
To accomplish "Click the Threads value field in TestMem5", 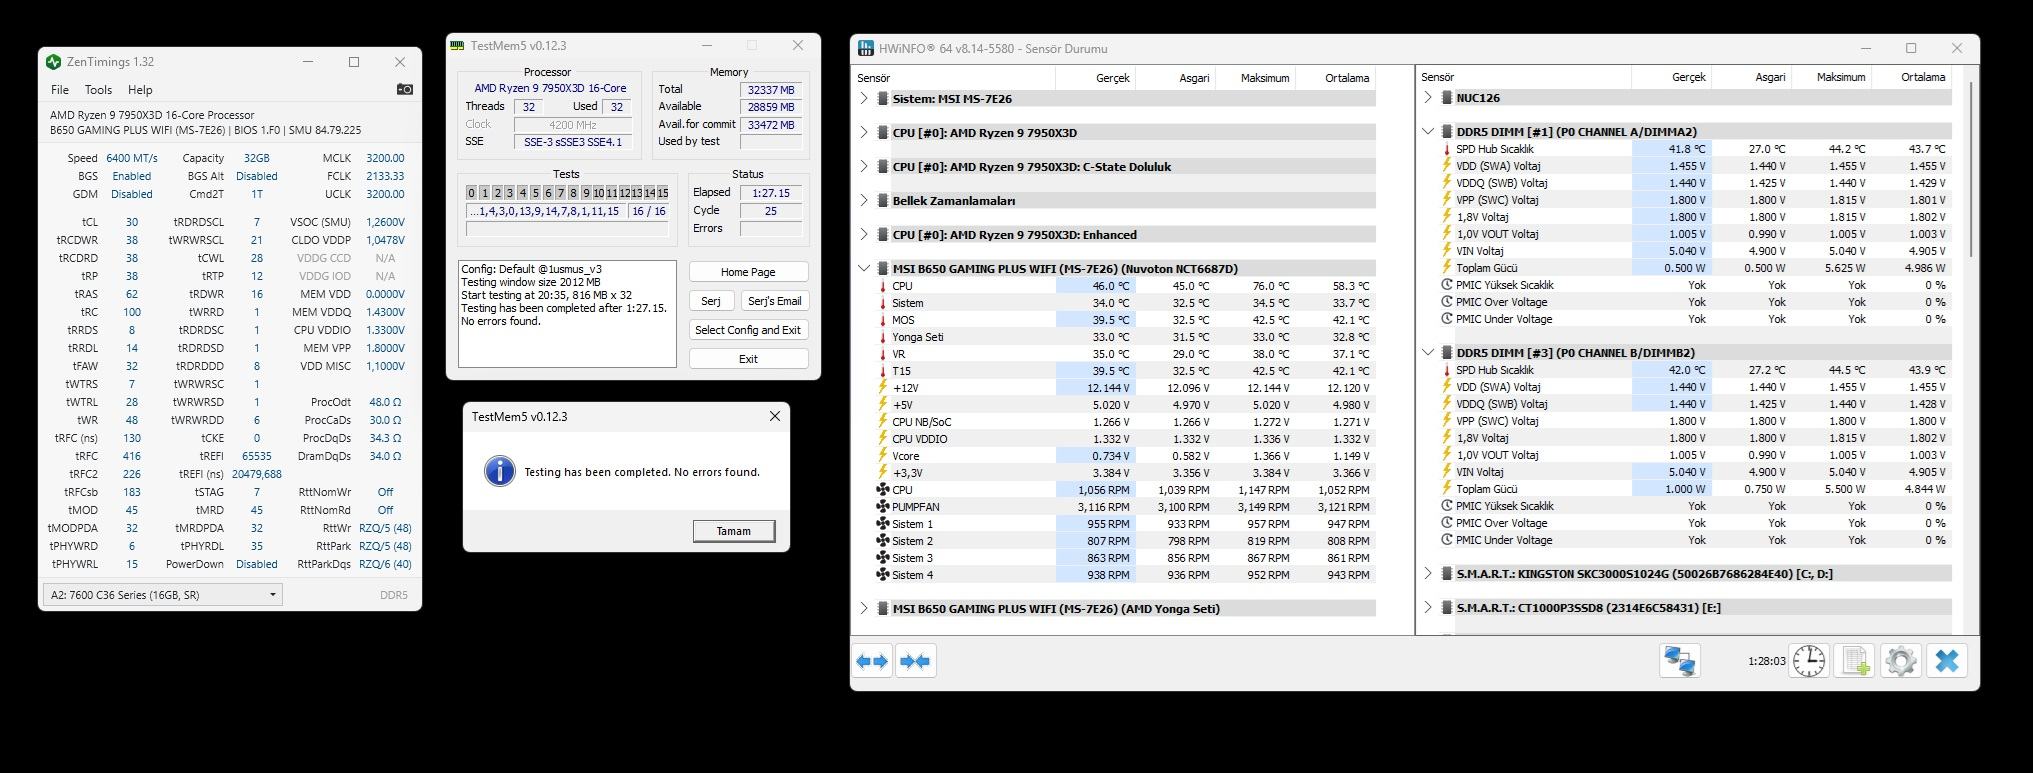I will point(528,107).
